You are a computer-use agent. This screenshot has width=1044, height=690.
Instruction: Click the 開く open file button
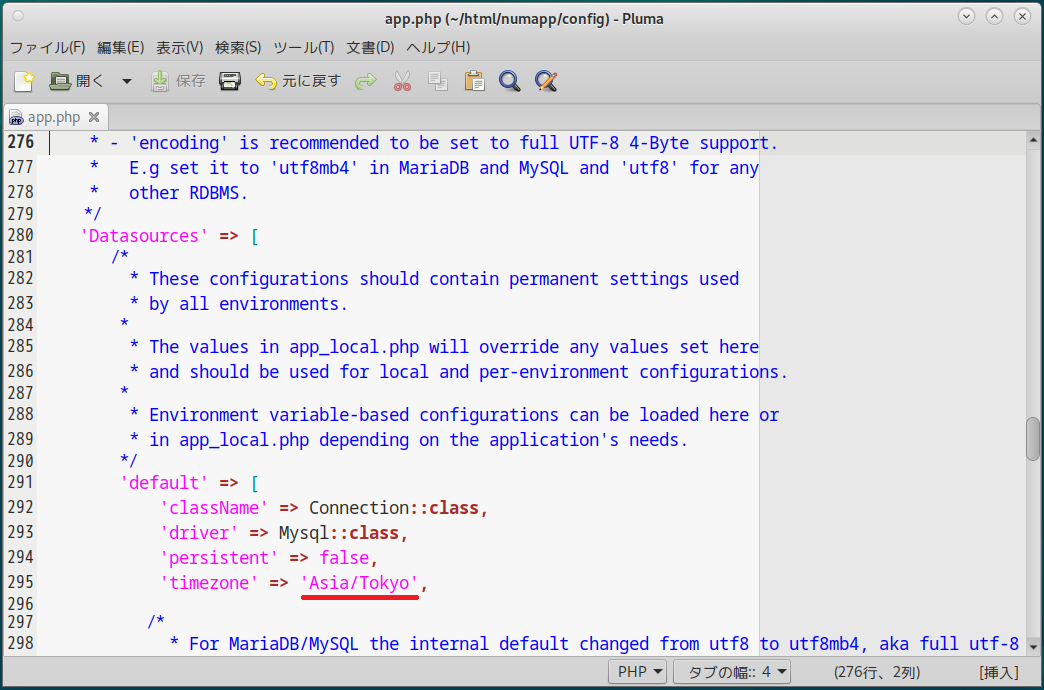pyautogui.click(x=77, y=81)
